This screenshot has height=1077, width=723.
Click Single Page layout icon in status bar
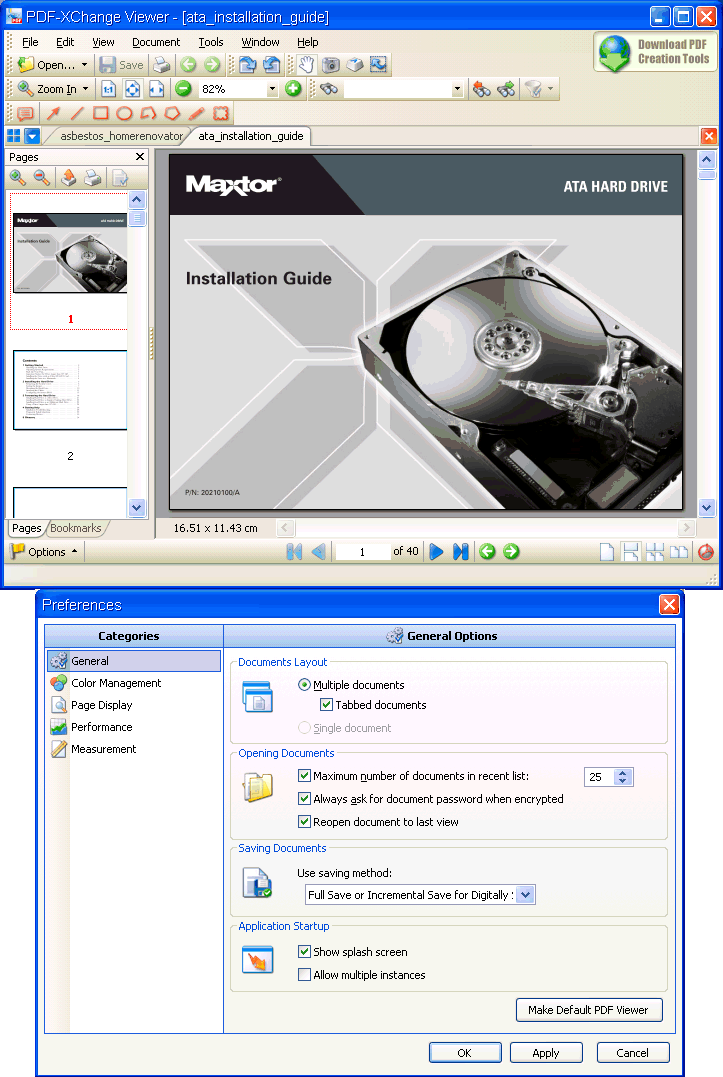[x=607, y=552]
